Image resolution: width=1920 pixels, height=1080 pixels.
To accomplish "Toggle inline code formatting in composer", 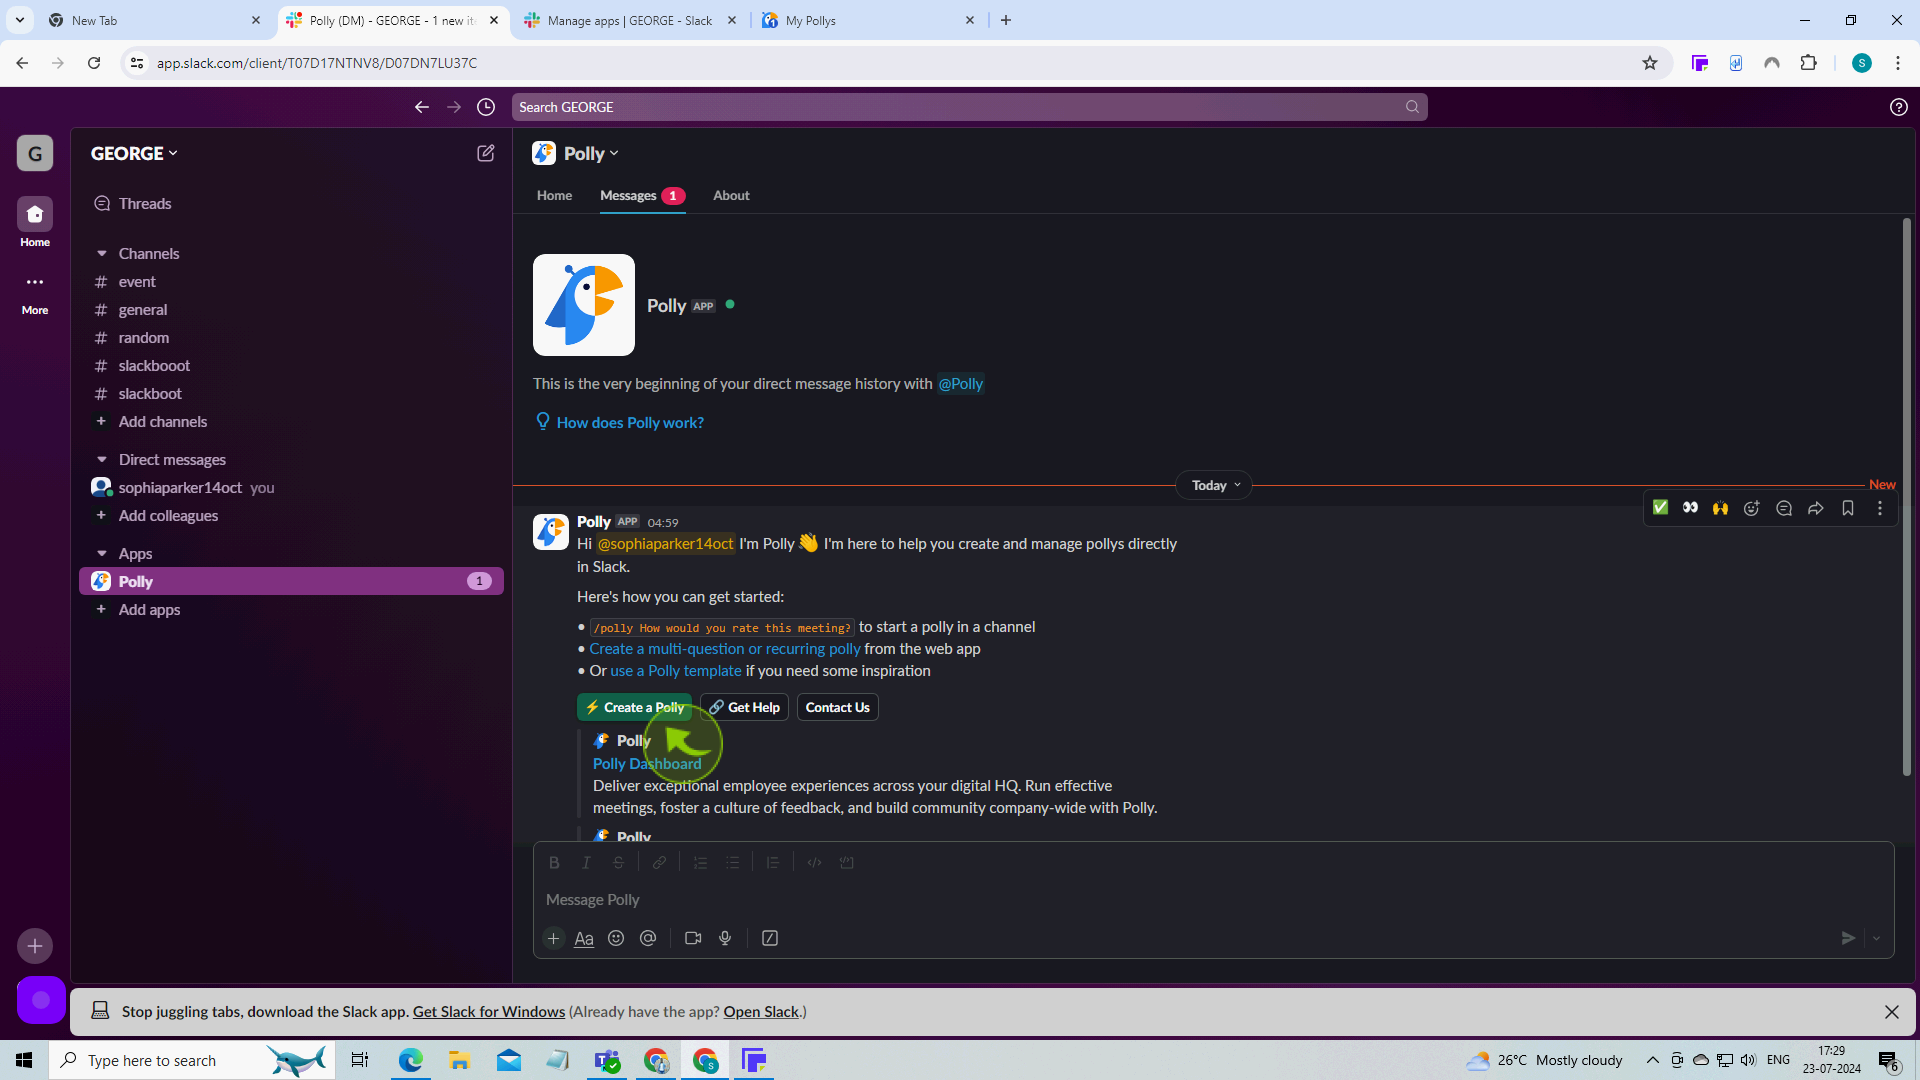I will click(x=815, y=862).
